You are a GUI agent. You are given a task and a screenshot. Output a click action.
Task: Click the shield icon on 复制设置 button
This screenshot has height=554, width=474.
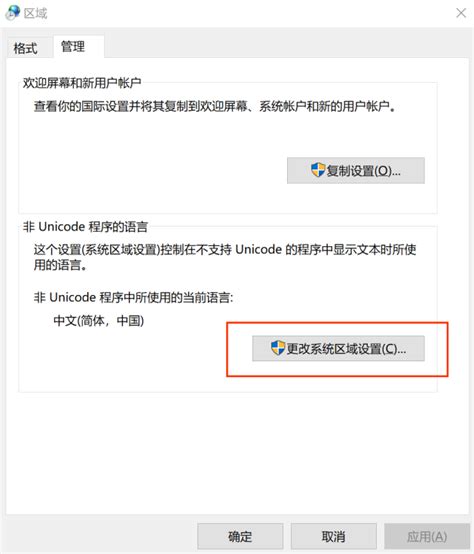tap(318, 170)
